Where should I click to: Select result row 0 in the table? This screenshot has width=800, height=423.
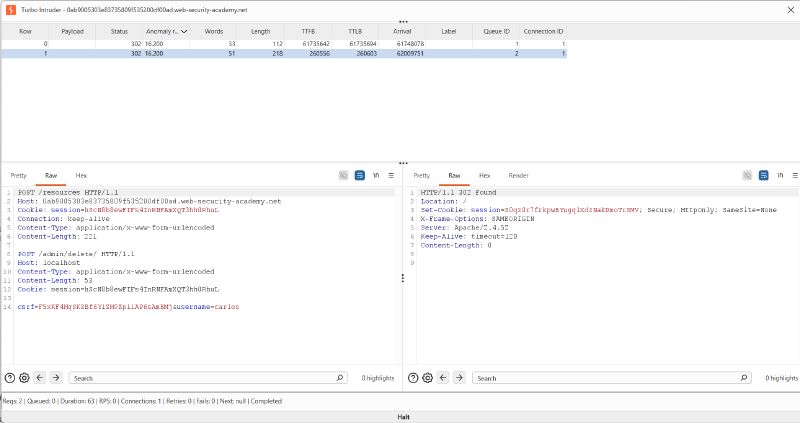point(284,44)
